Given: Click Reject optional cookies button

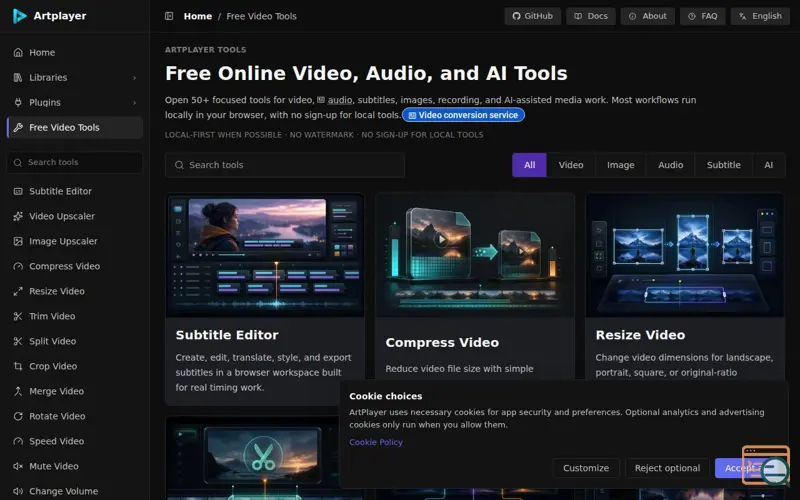Looking at the screenshot, I should click(667, 468).
